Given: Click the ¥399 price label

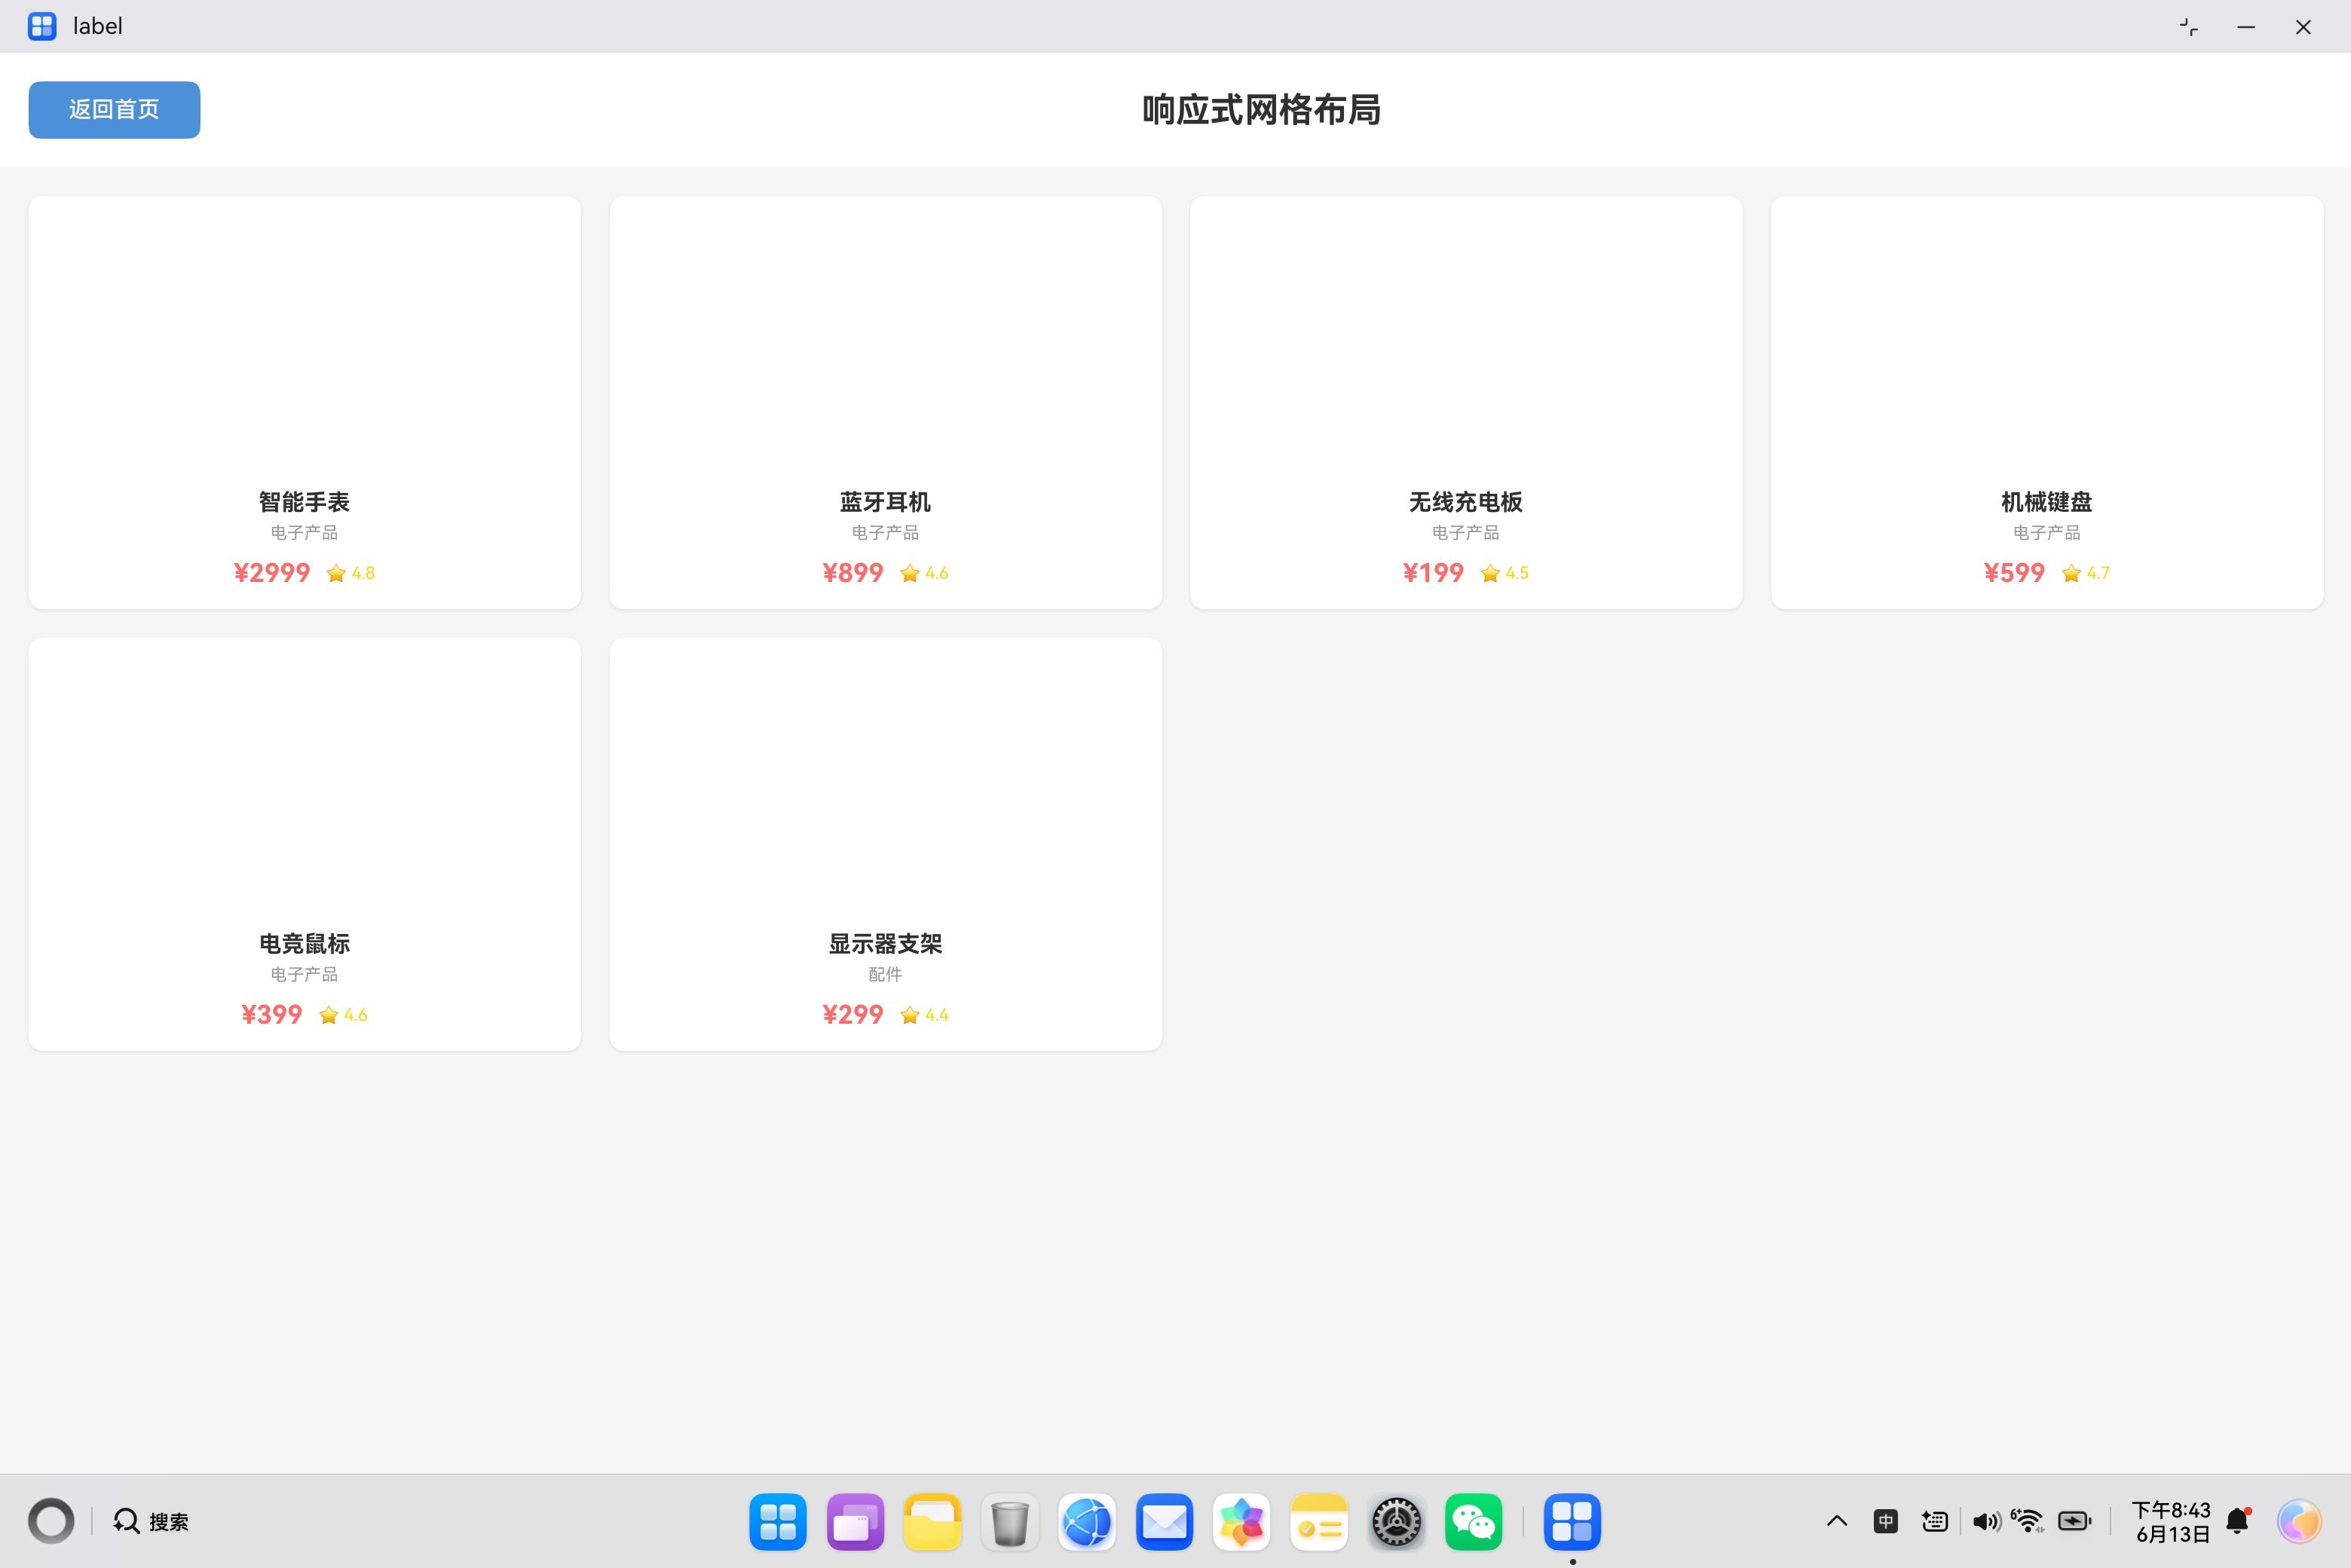Looking at the screenshot, I should pos(272,1015).
